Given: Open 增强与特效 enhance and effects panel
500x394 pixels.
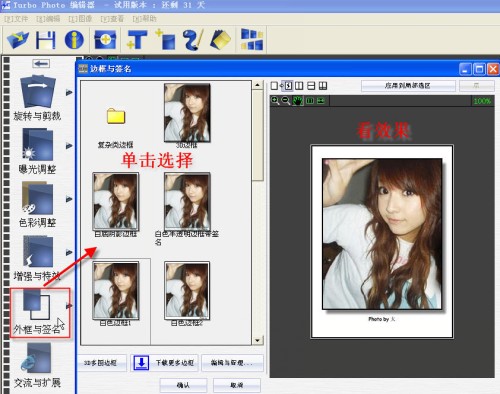Looking at the screenshot, I should [x=37, y=257].
